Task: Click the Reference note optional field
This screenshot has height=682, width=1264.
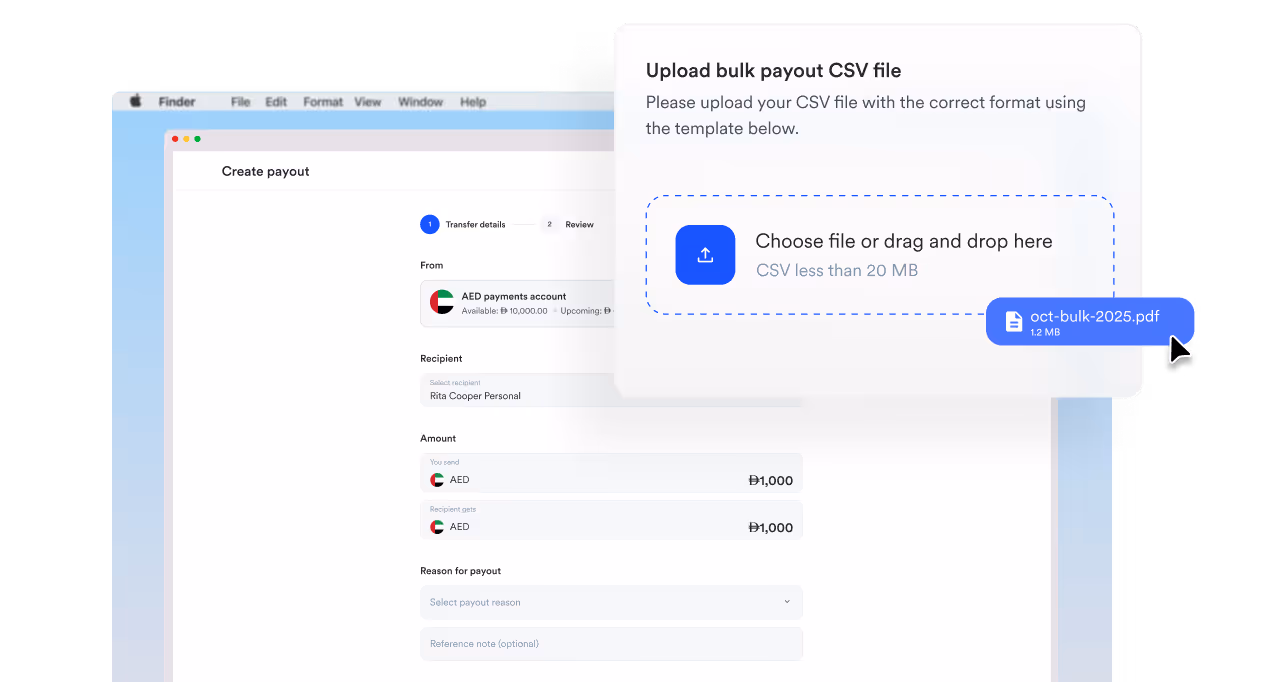Action: point(611,643)
